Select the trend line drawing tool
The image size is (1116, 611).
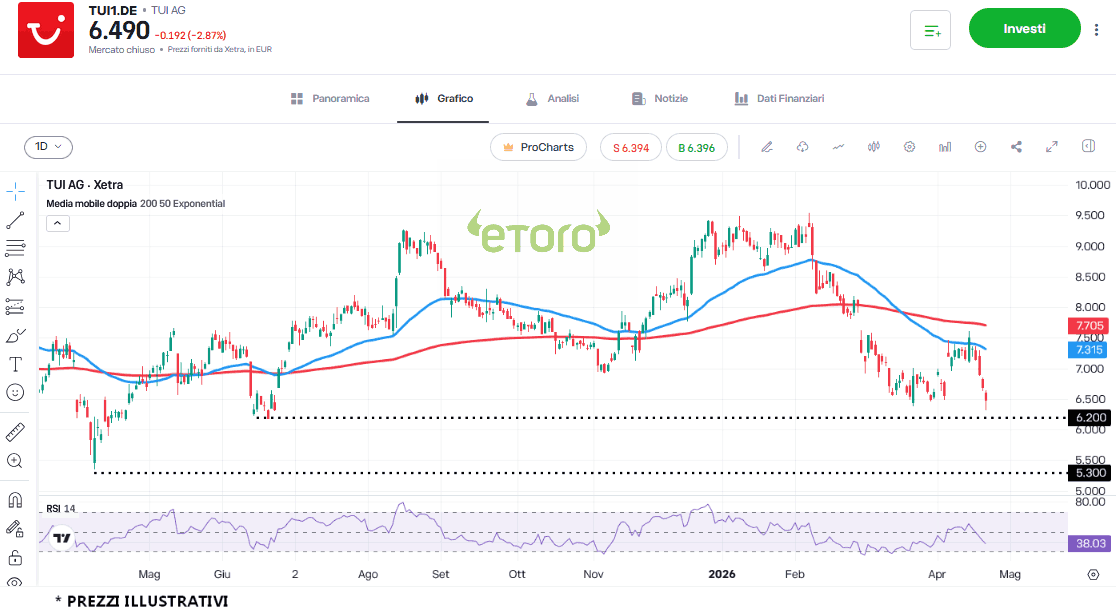[x=15, y=220]
